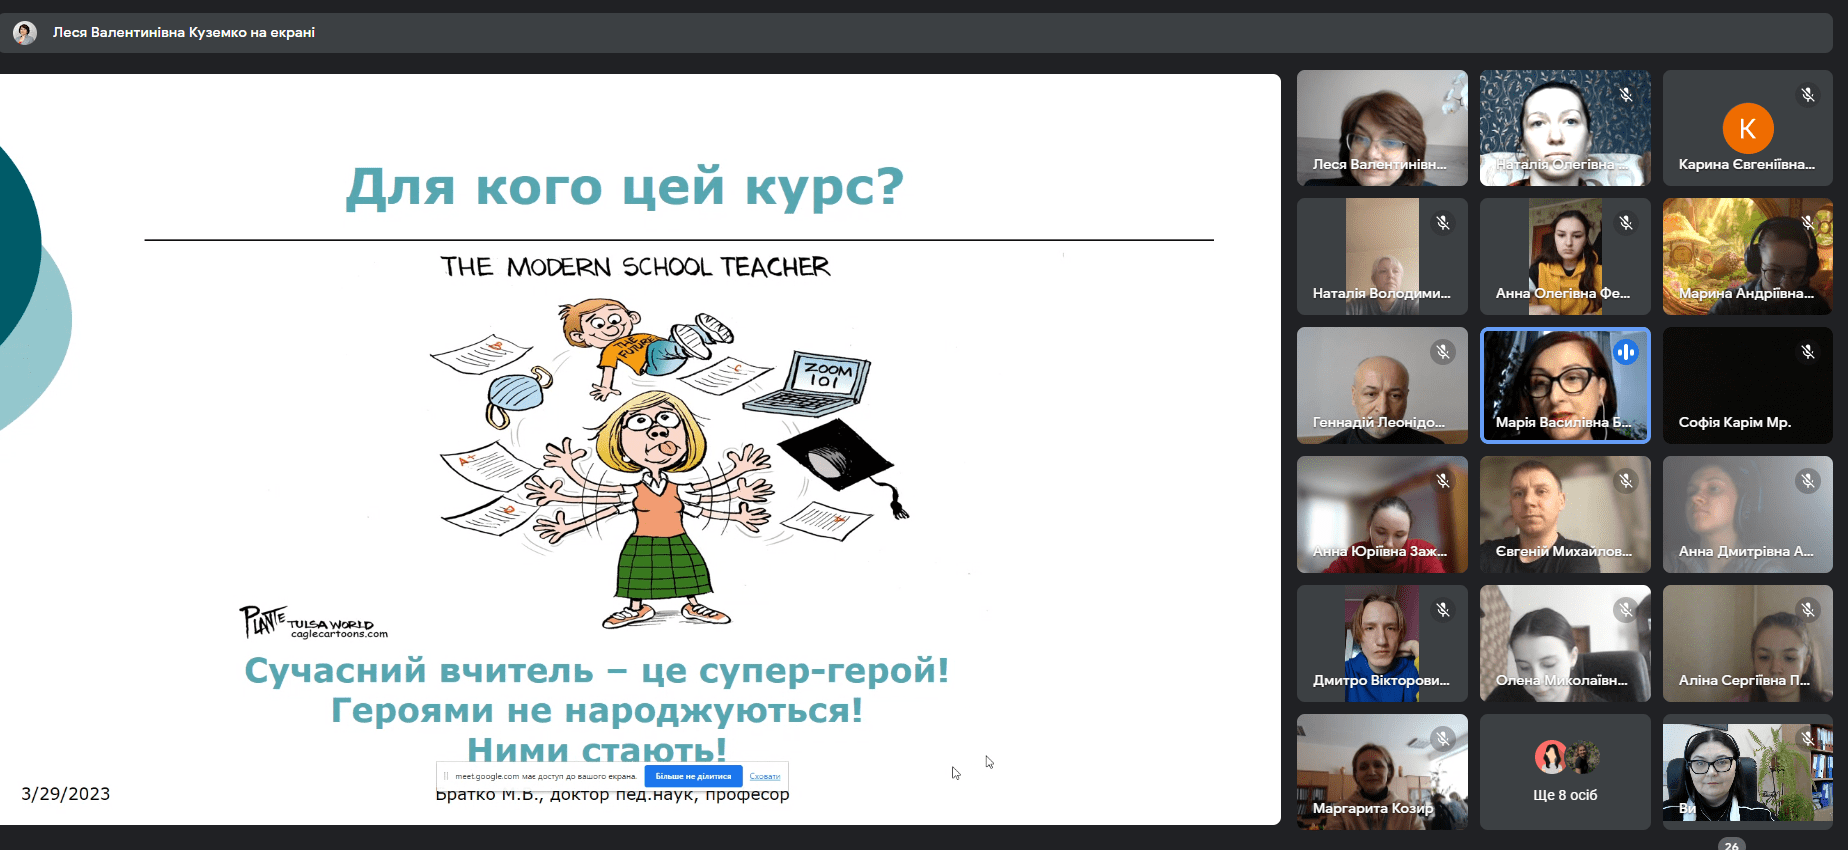The width and height of the screenshot is (1848, 850).
Task: Expand the 'Ще 8 осіб' participants tile
Action: (x=1565, y=772)
